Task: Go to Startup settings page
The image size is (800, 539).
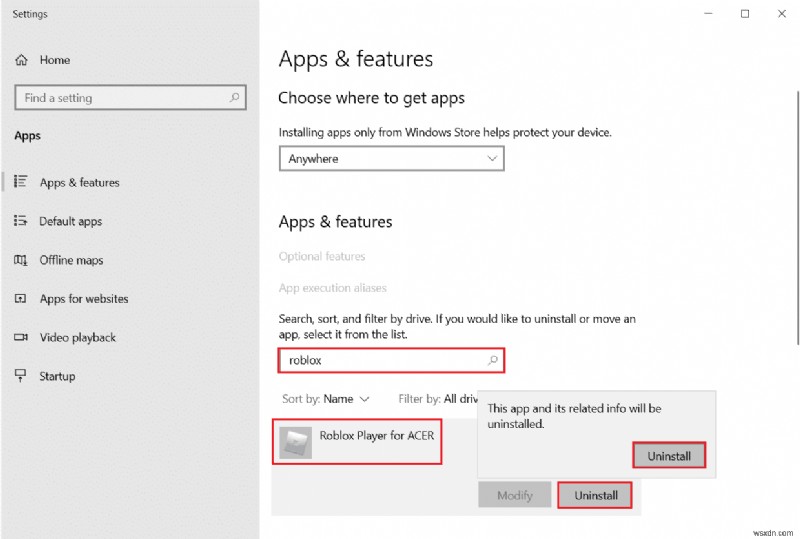Action: pos(57,376)
